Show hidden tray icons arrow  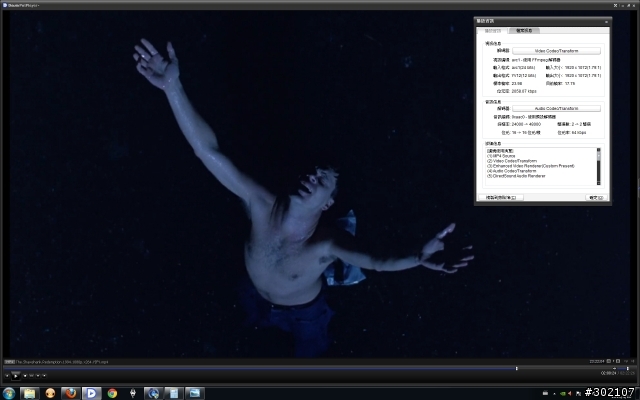coord(554,394)
